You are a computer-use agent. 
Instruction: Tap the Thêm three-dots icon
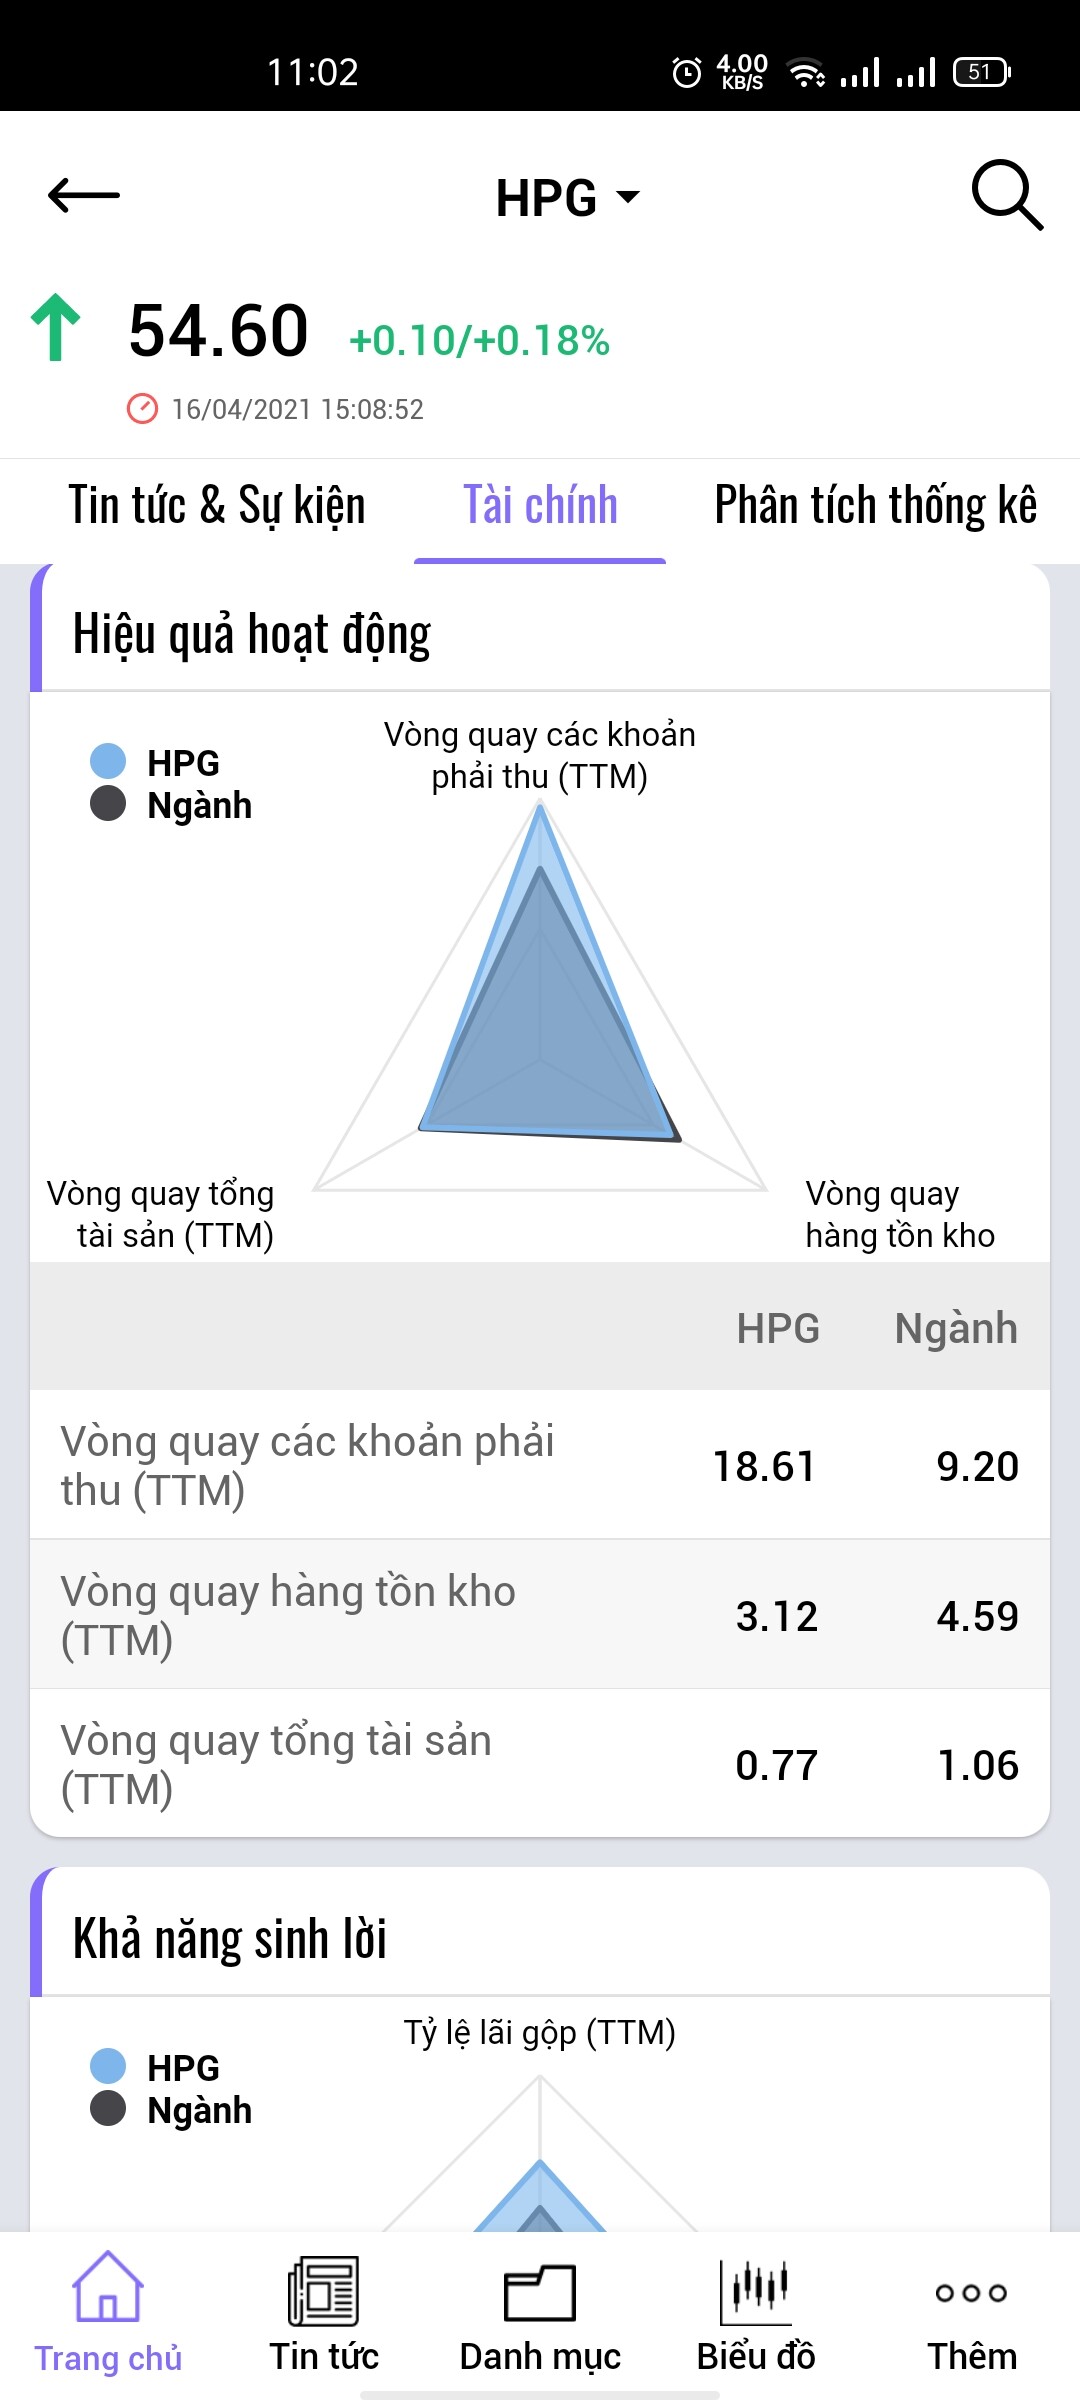971,2292
